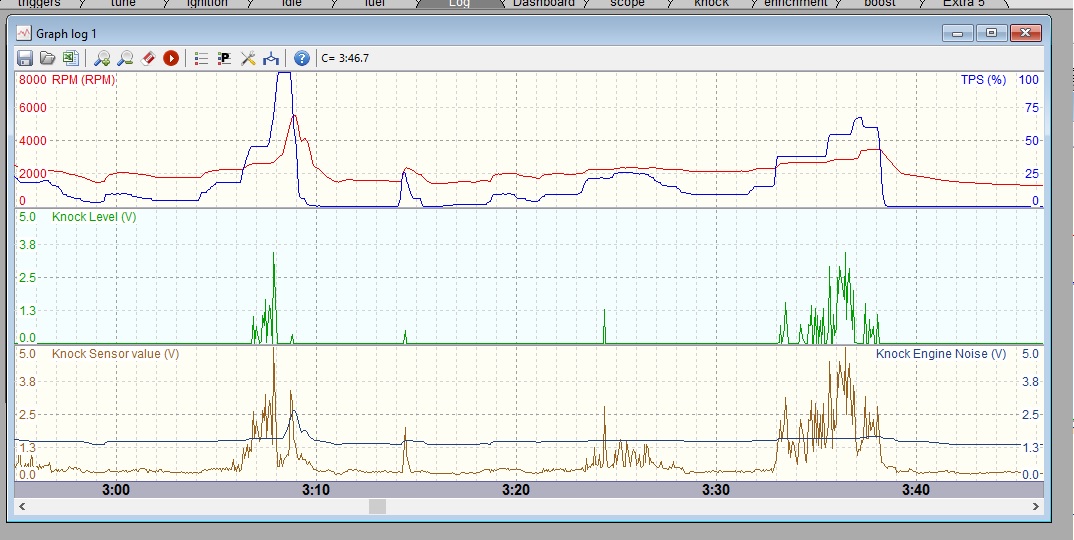Click the parameters 'P' list icon
This screenshot has height=540, width=1074.
pos(224,58)
